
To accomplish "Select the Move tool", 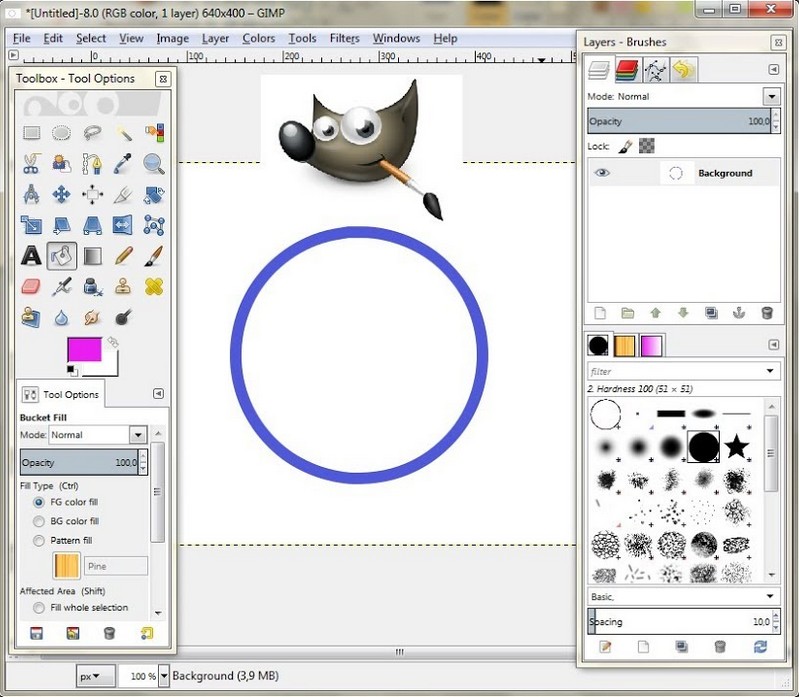I will pyautogui.click(x=62, y=195).
